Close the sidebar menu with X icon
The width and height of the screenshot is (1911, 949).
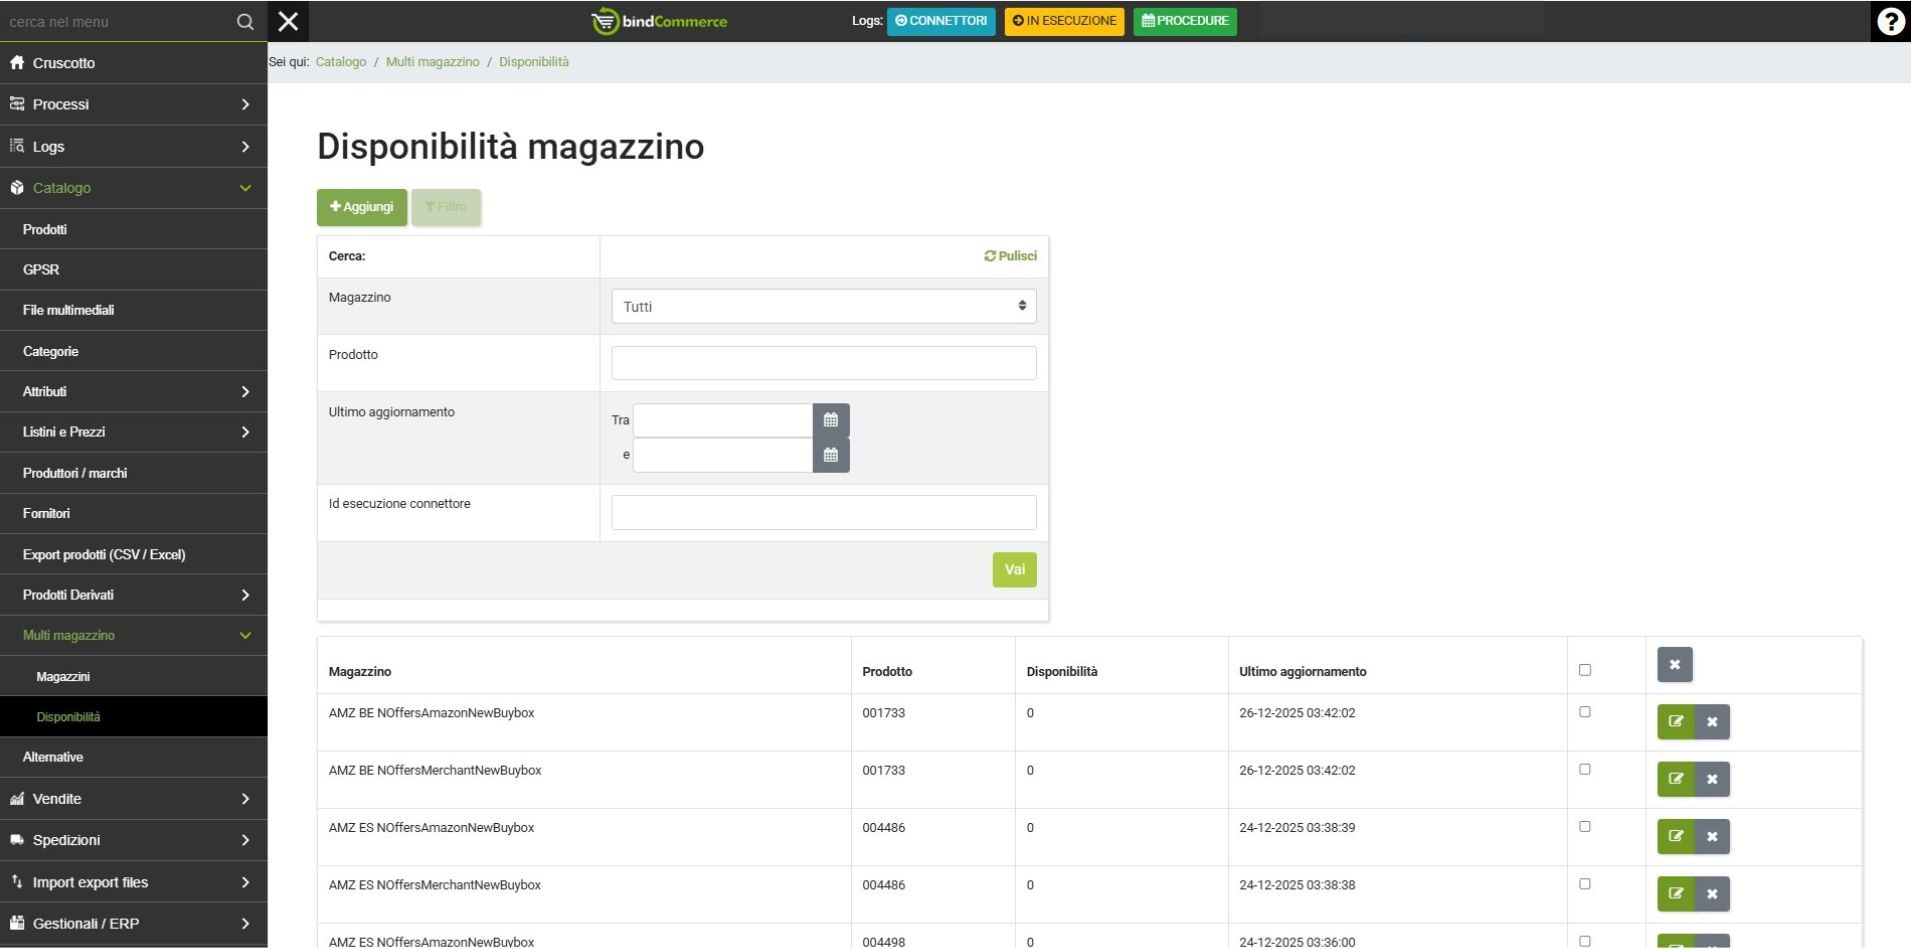(x=288, y=21)
